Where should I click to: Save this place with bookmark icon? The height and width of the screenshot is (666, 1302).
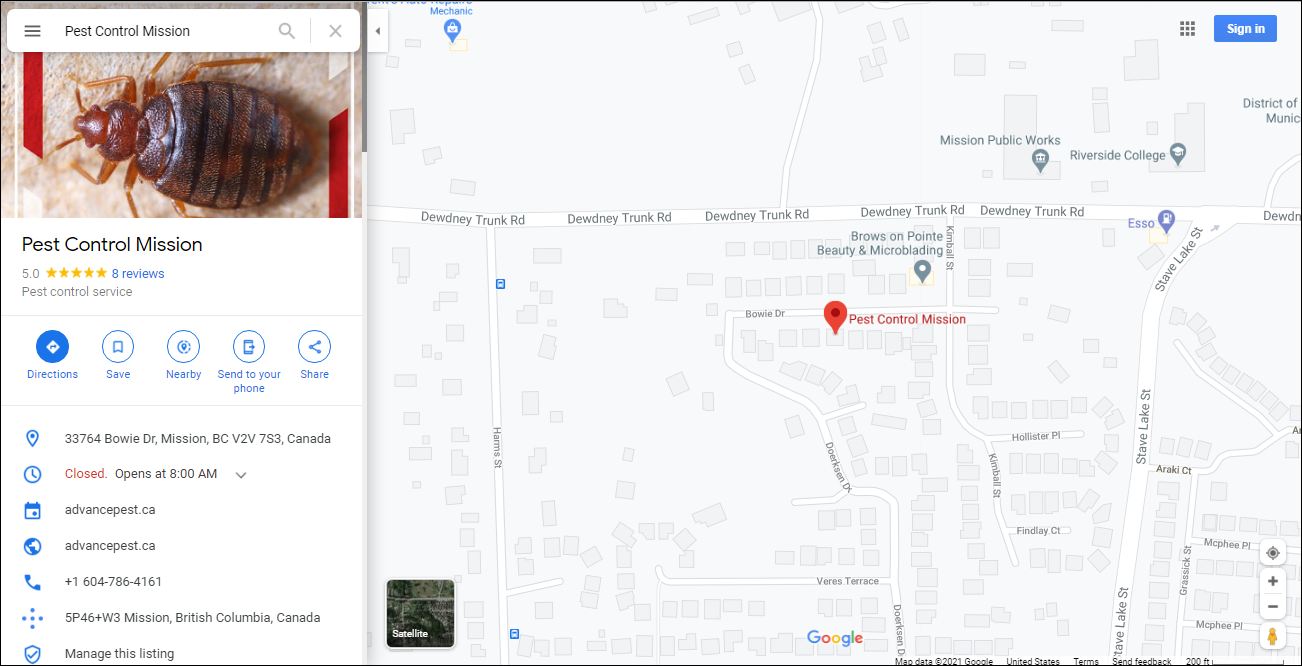click(118, 347)
